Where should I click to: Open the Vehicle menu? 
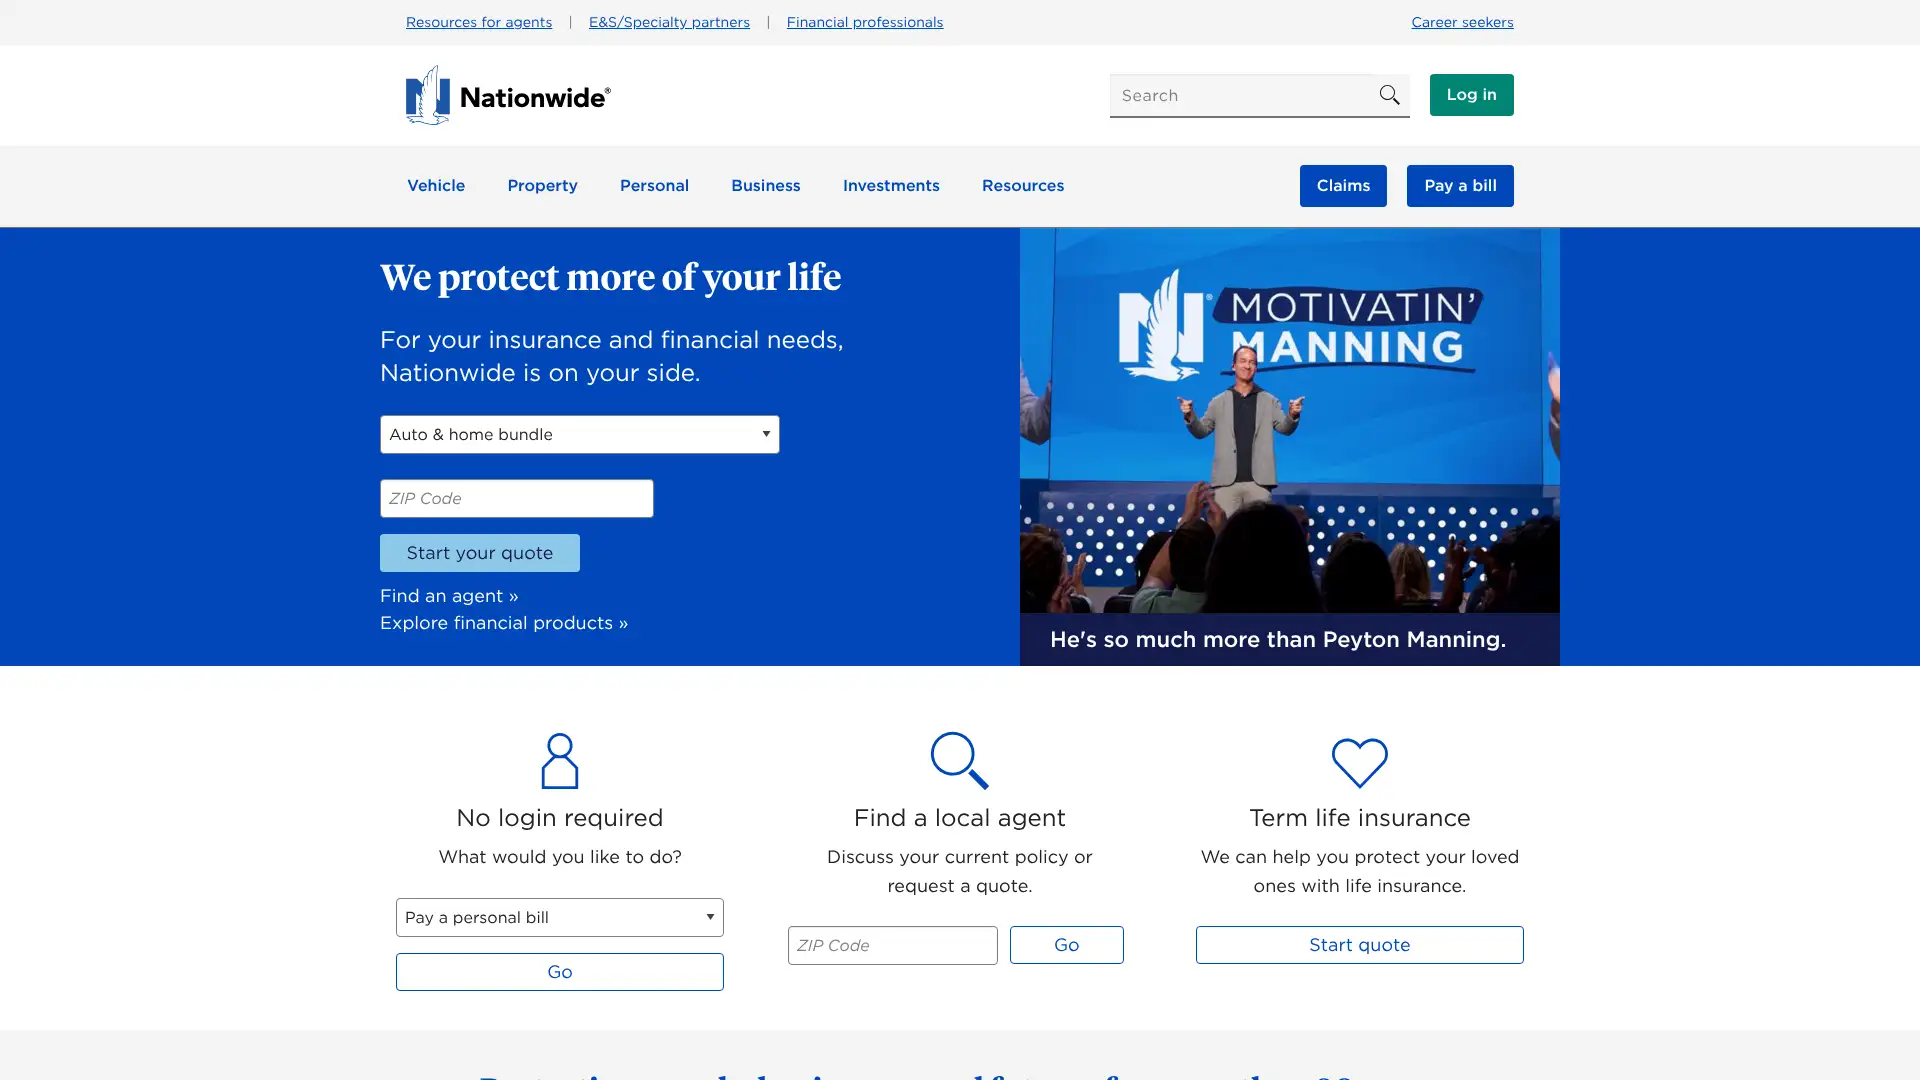436,186
